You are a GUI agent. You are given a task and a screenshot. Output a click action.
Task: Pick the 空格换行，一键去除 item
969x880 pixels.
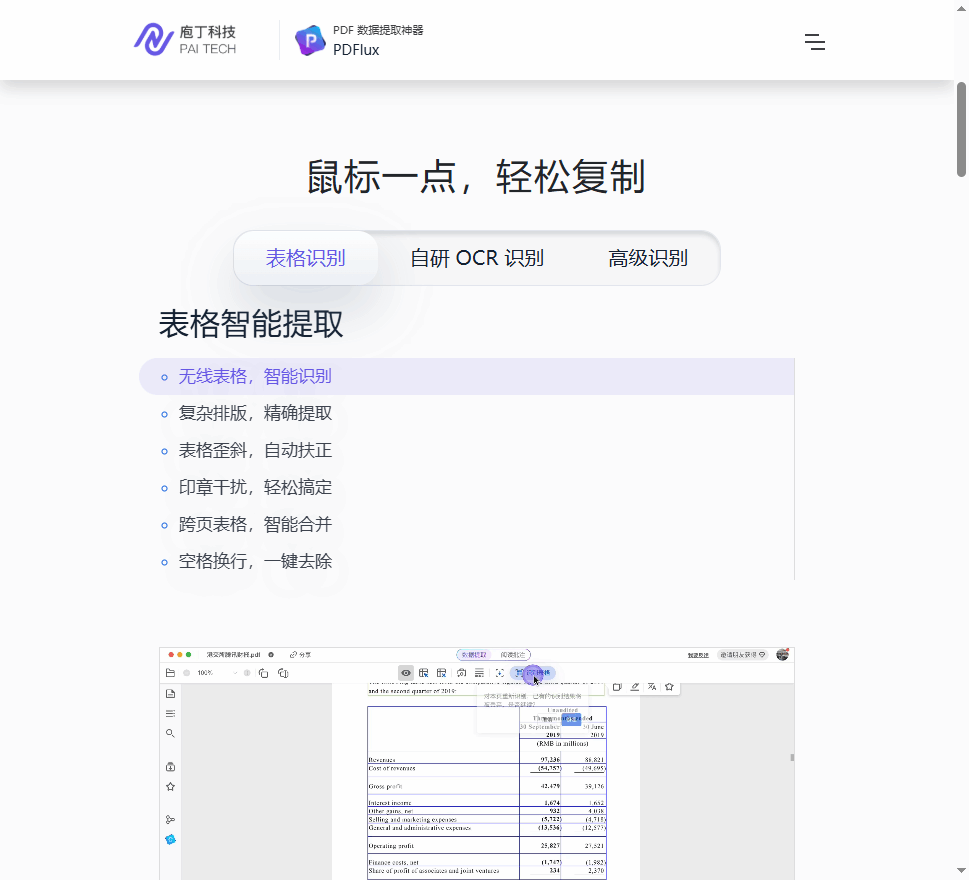click(255, 562)
